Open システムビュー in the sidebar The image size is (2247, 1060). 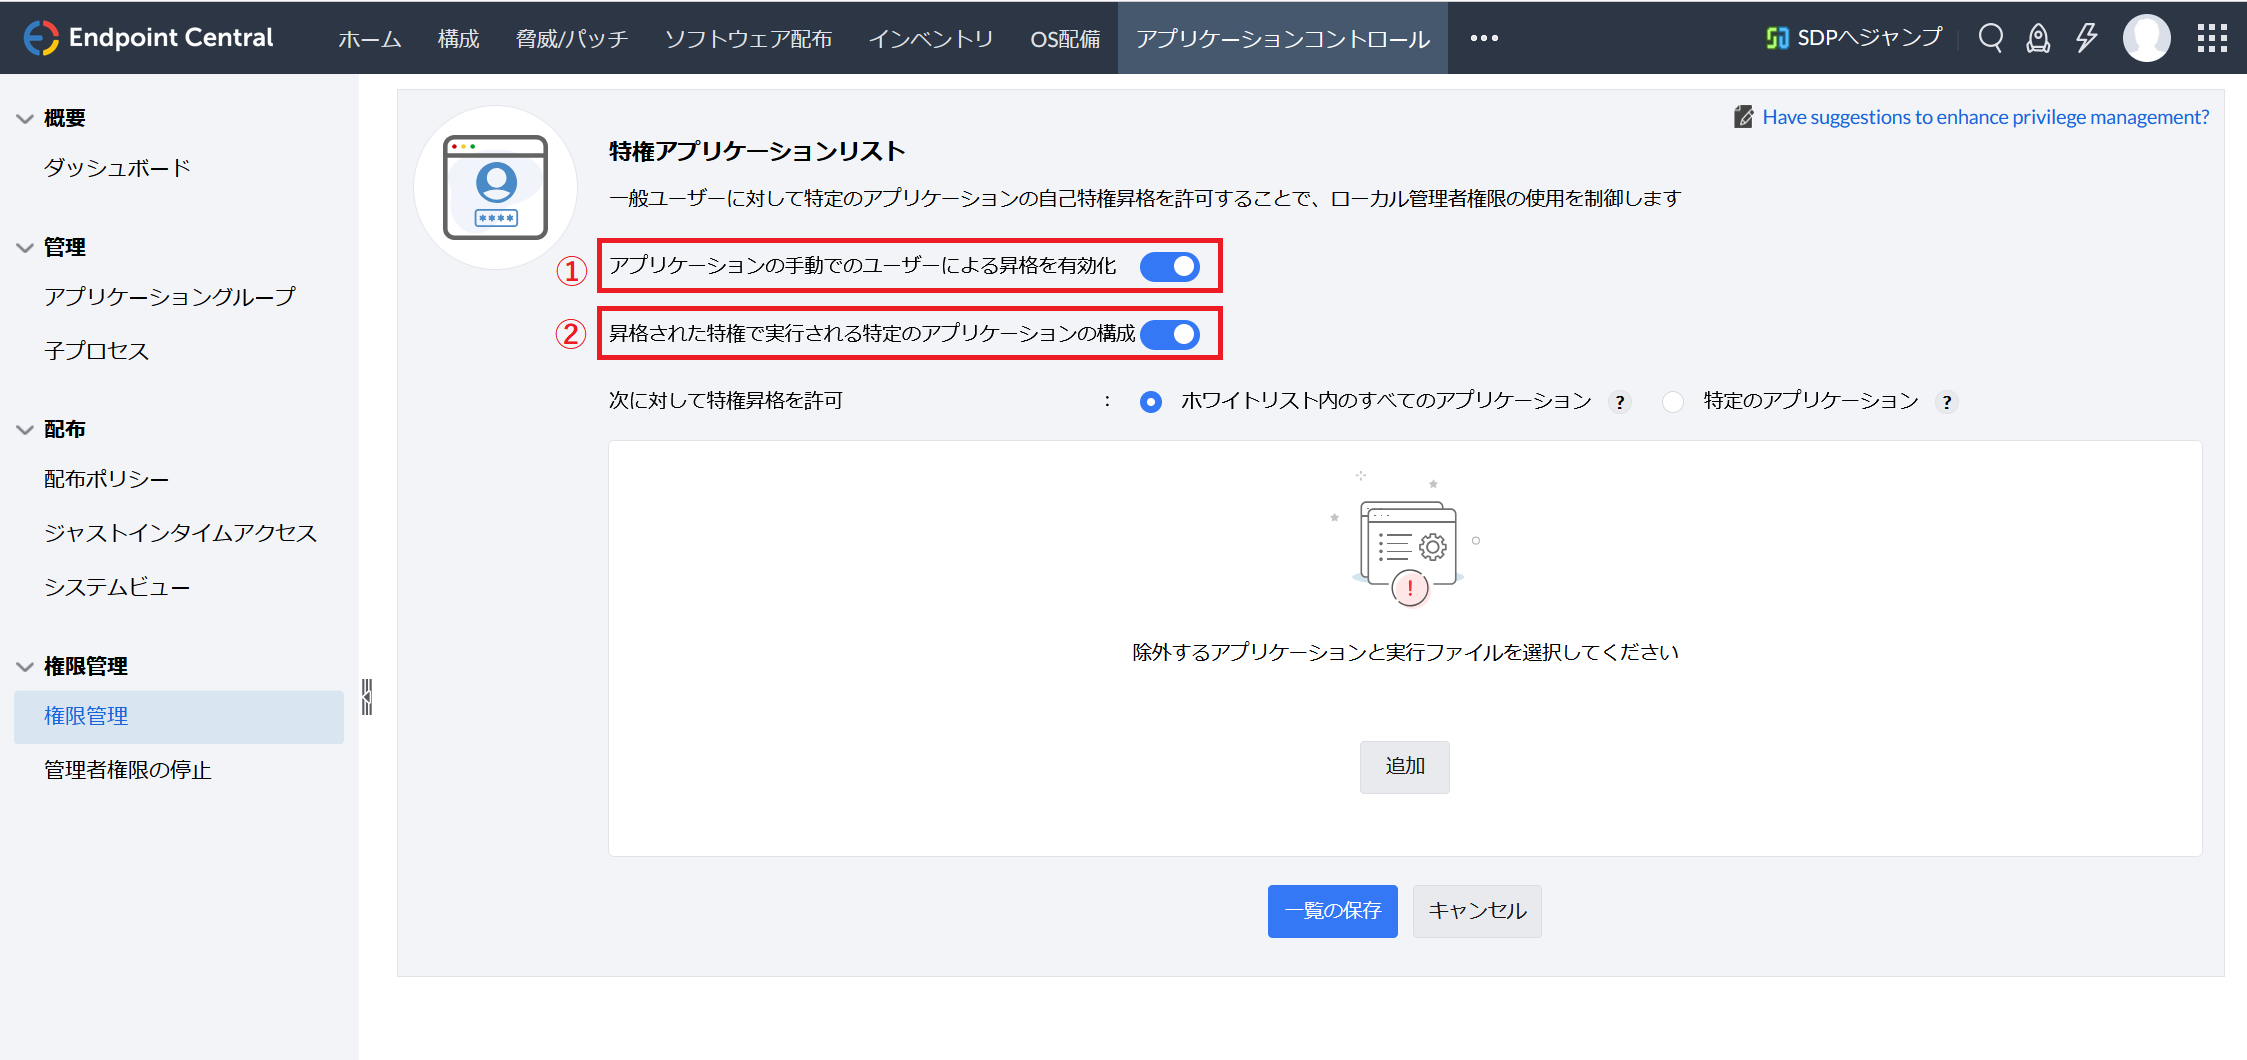117,587
